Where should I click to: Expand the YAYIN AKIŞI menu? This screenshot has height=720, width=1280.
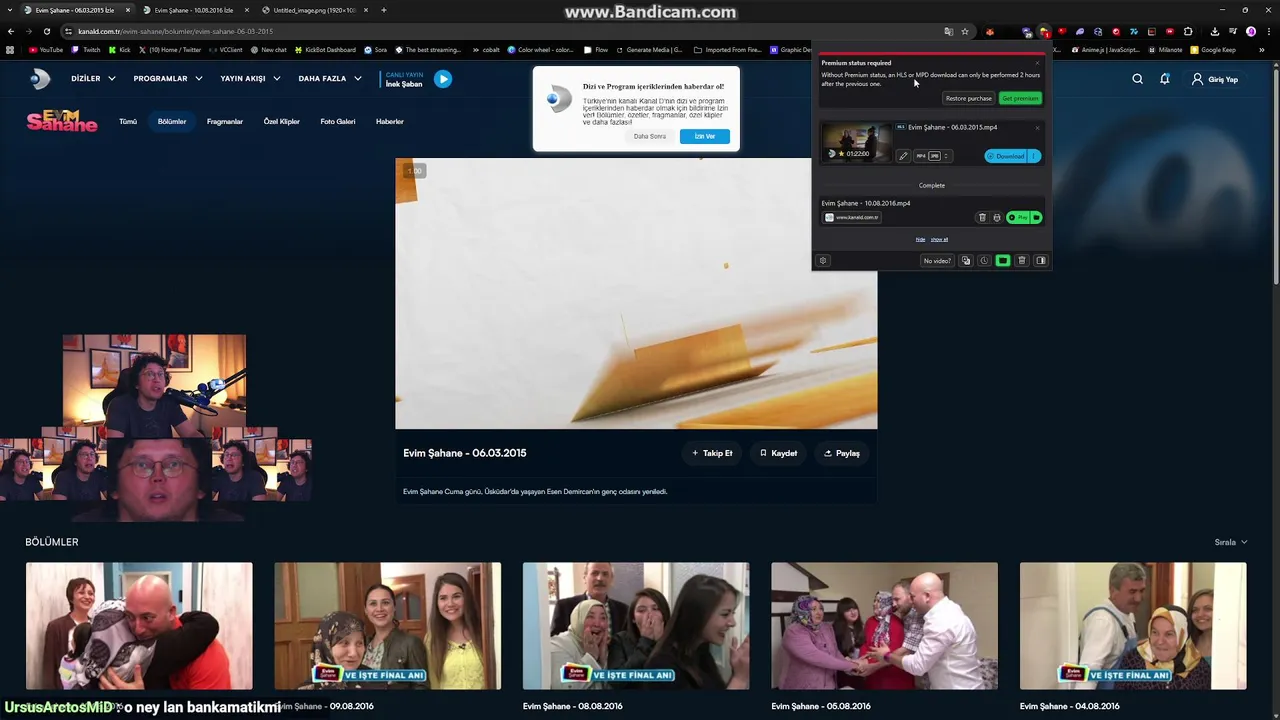click(250, 79)
